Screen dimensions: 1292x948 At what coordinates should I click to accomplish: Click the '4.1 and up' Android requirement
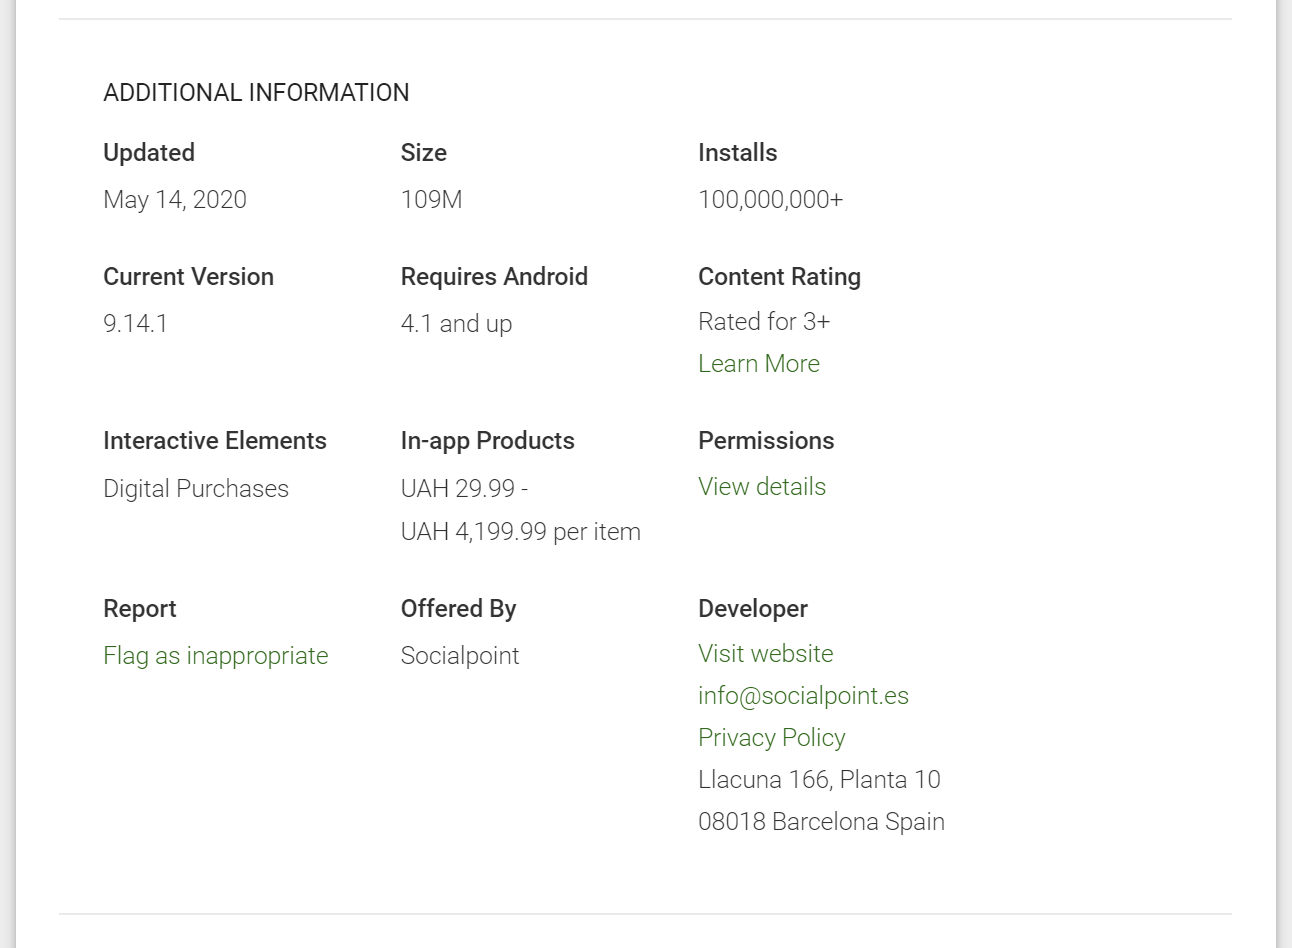456,324
